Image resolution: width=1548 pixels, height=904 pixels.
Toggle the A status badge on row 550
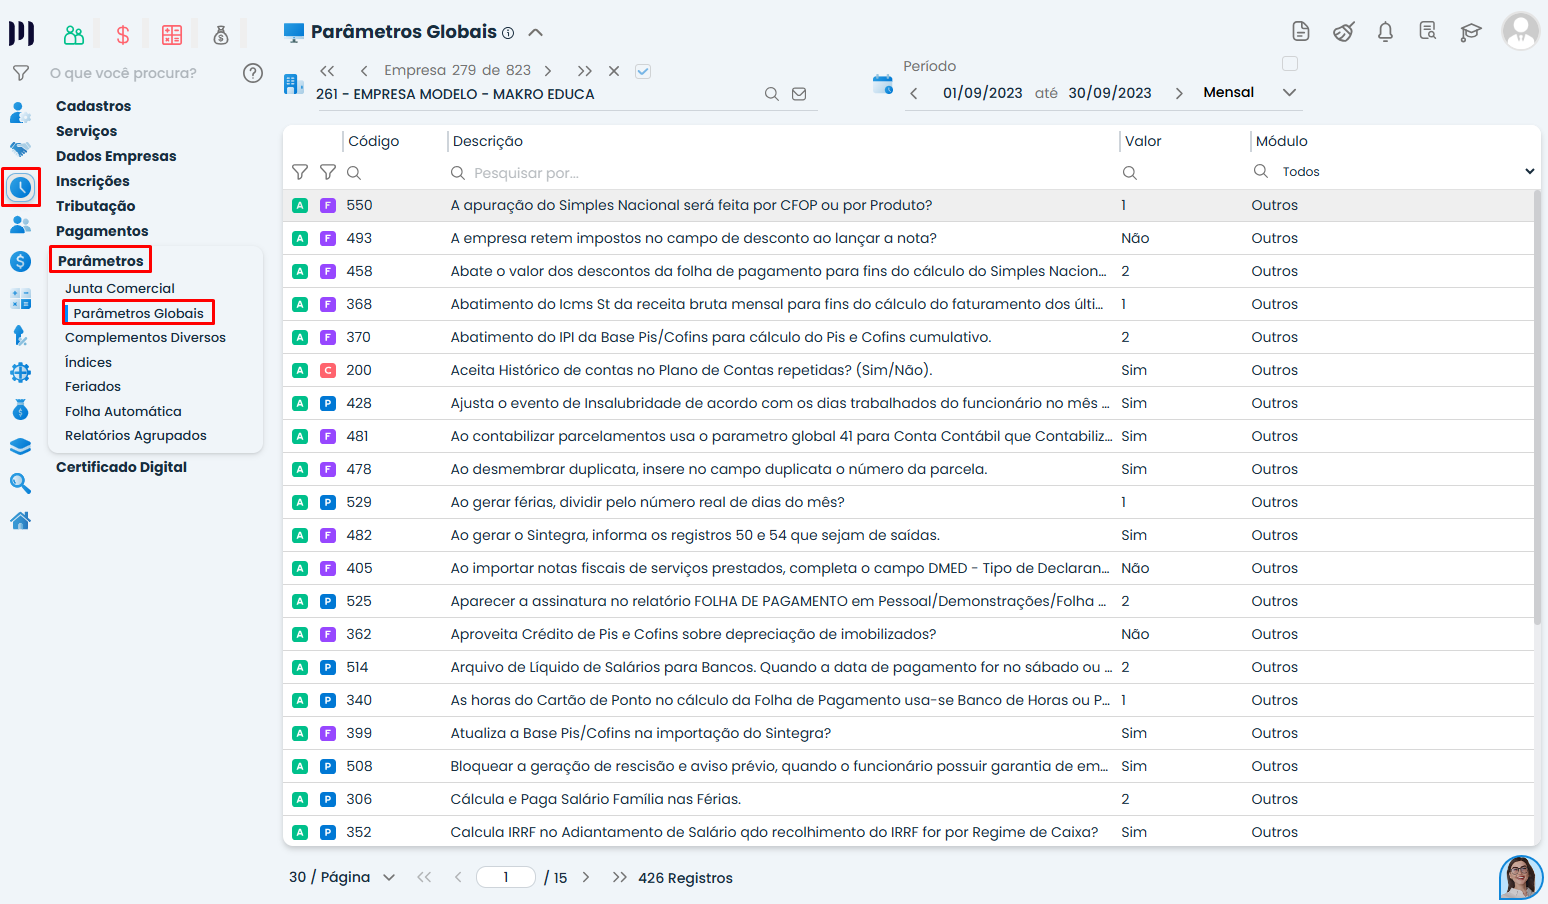click(300, 206)
